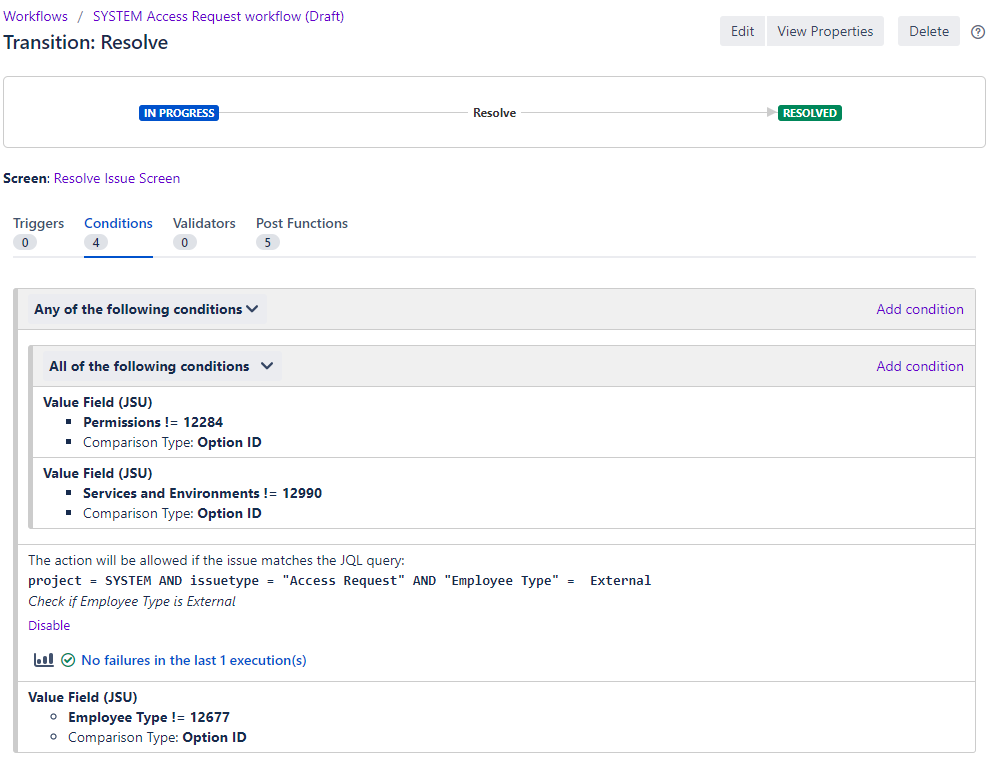Click the JQL query text starting 'project = SYSTEM'
This screenshot has width=993, height=769.
coord(339,581)
